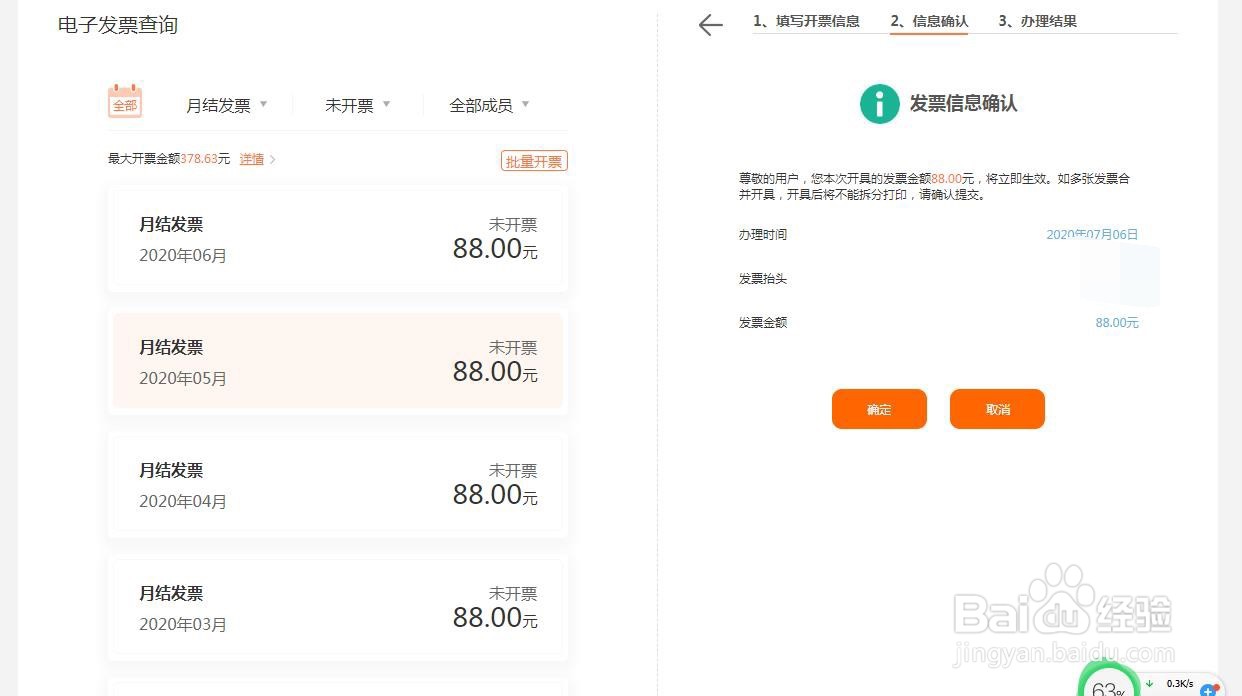Click the 确定 confirm button
The image size is (1242, 696).
click(x=879, y=409)
